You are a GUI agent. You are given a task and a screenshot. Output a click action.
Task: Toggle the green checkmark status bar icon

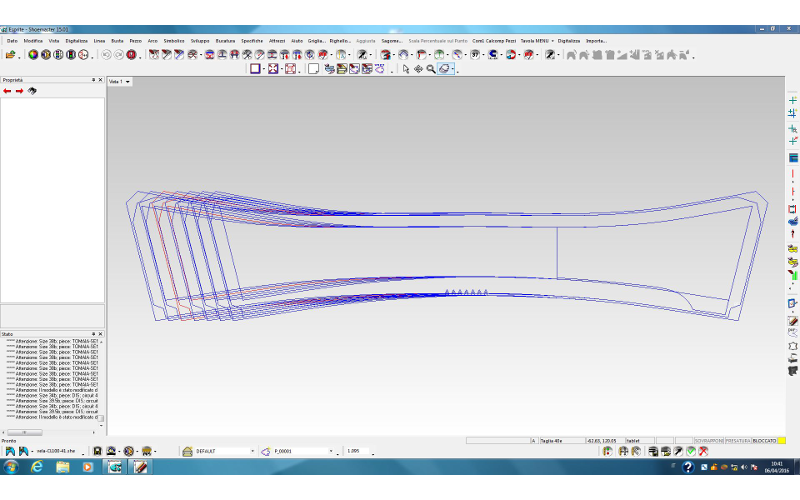691,452
